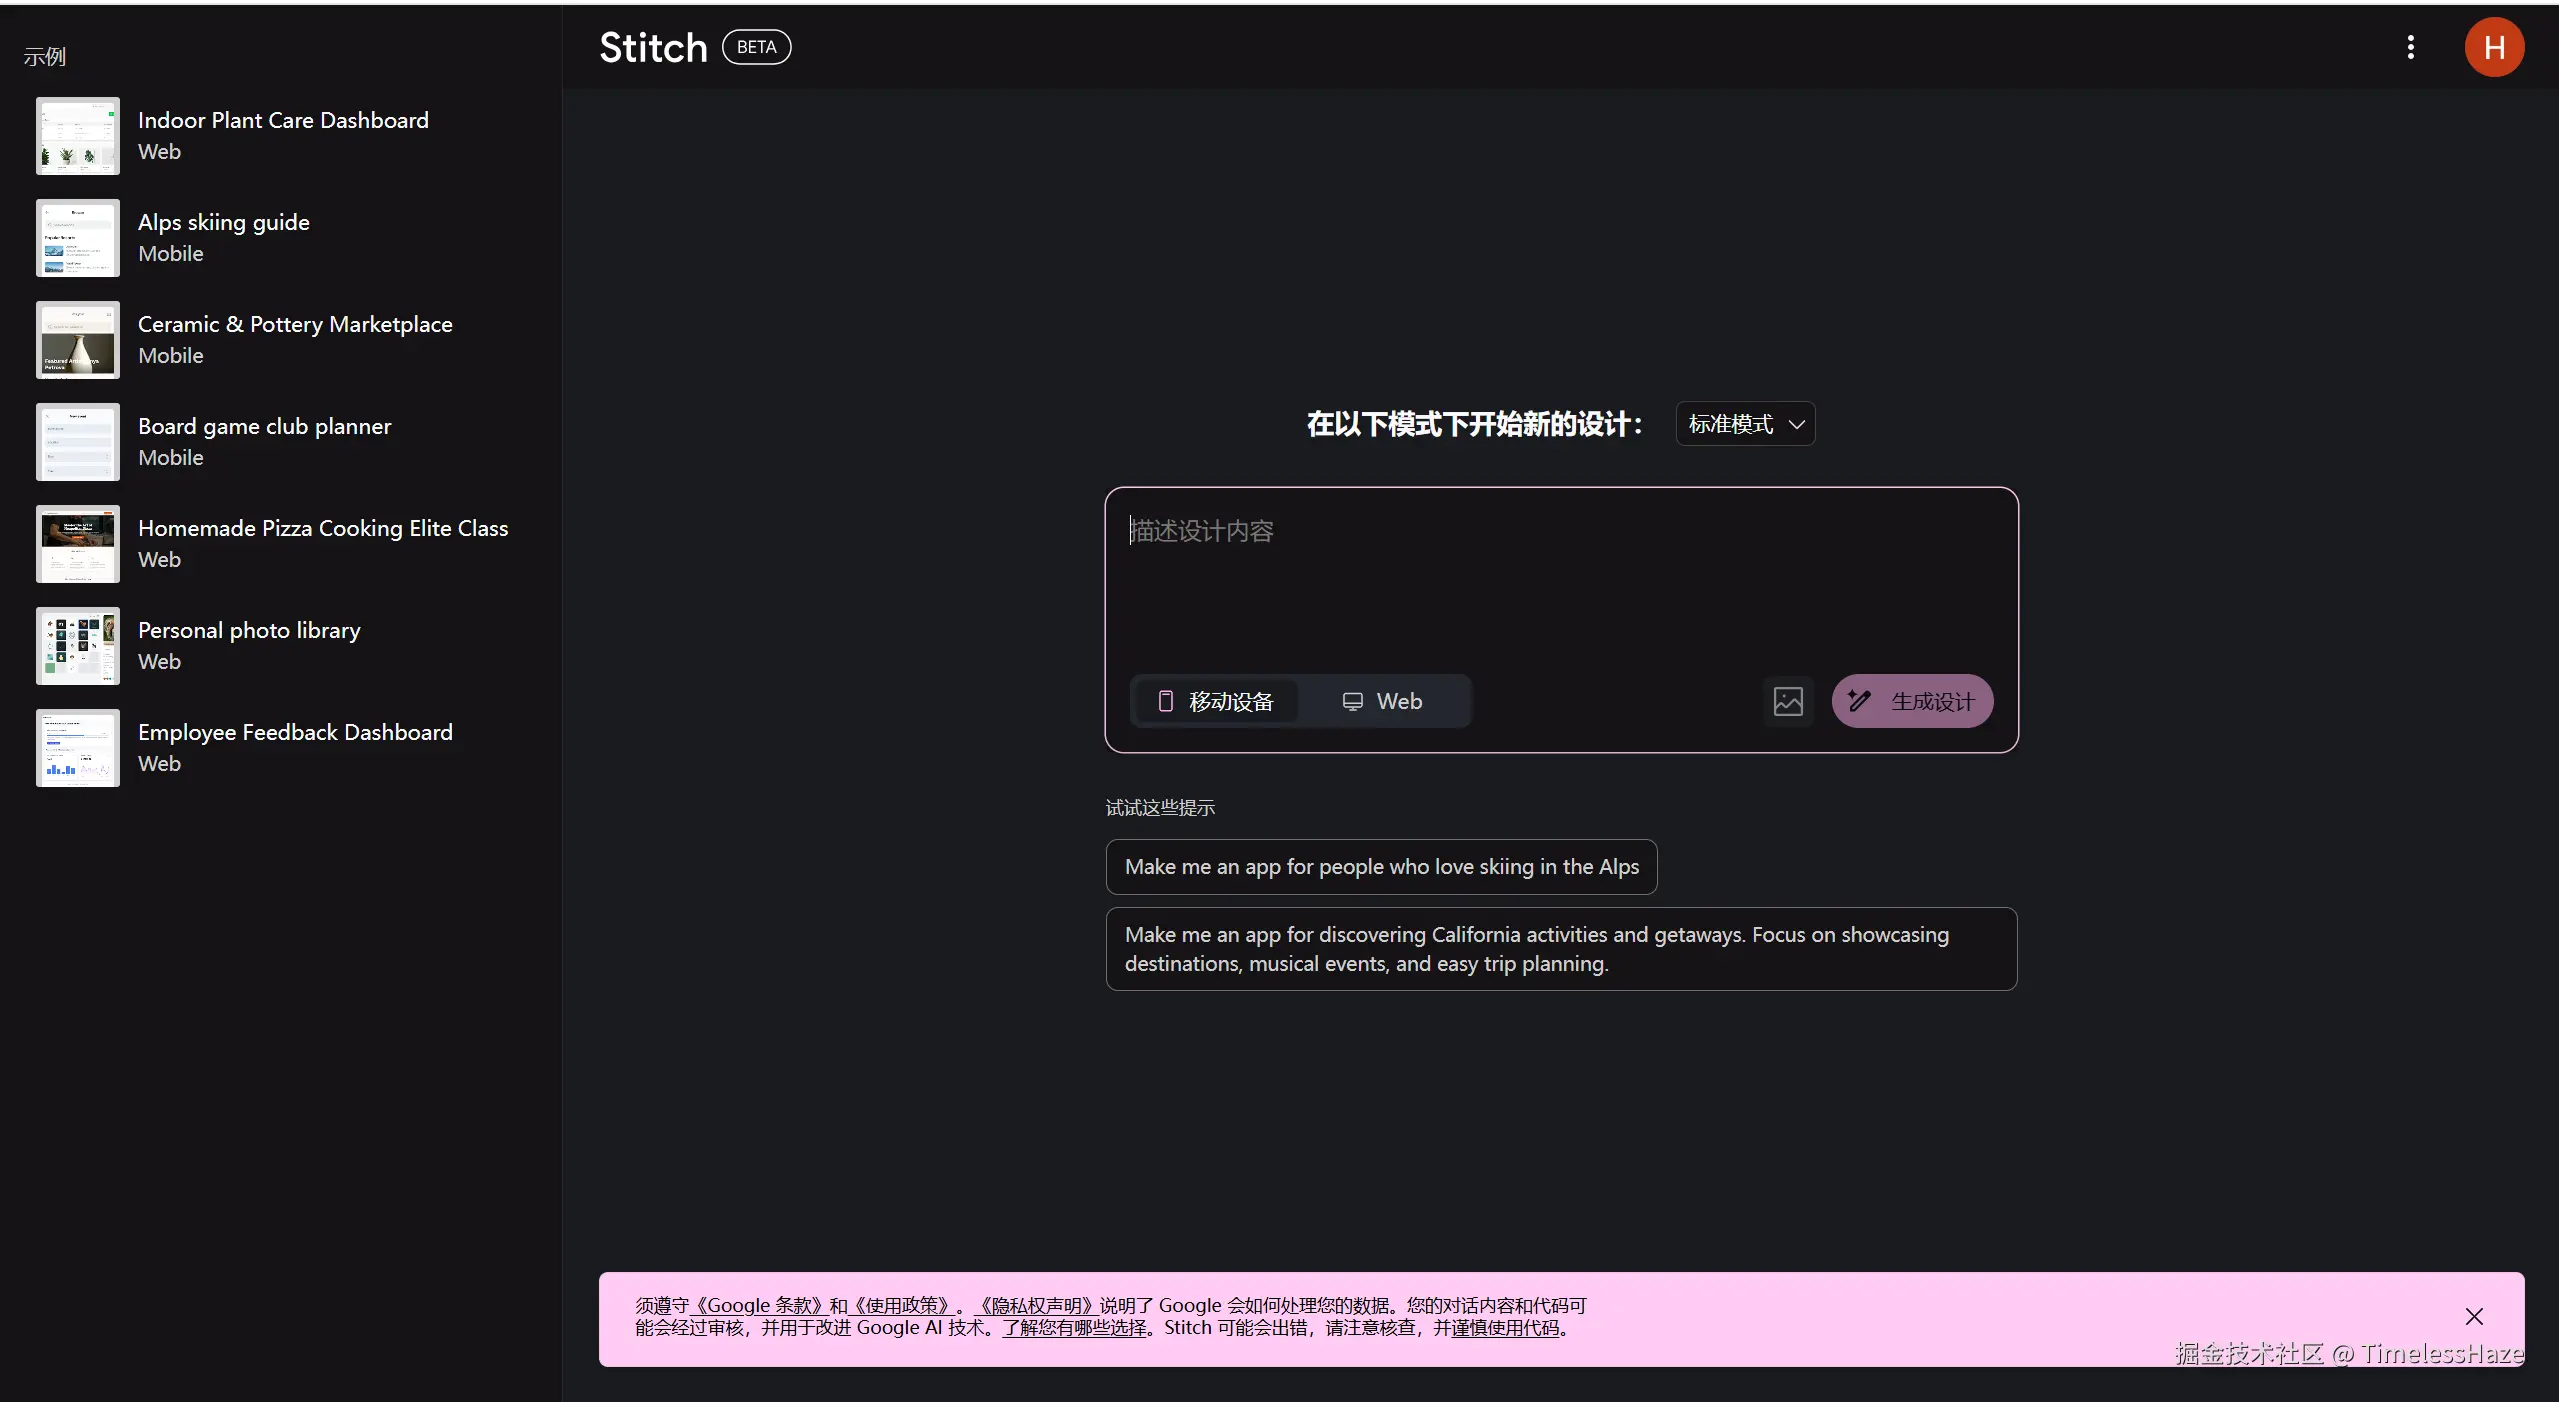Click the image upload icon
Screen dimensions: 2559x1402
[x=1788, y=701]
